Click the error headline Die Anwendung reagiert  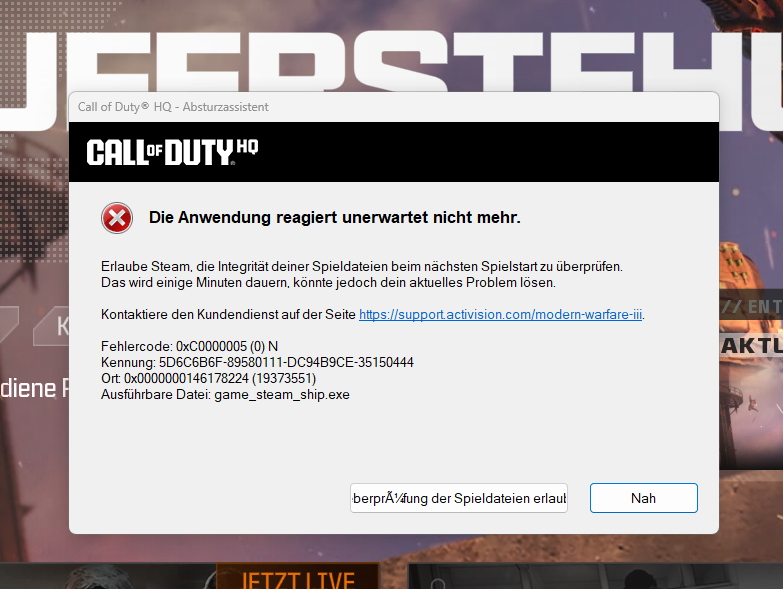click(335, 218)
